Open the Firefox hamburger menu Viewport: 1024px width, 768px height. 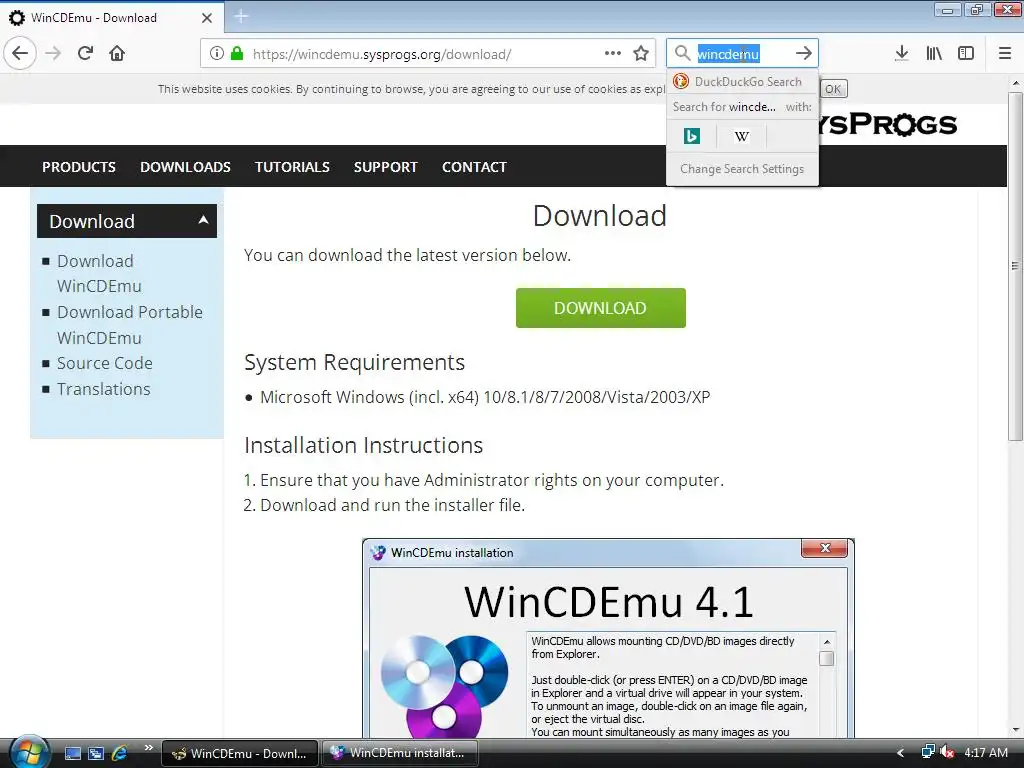(1005, 53)
